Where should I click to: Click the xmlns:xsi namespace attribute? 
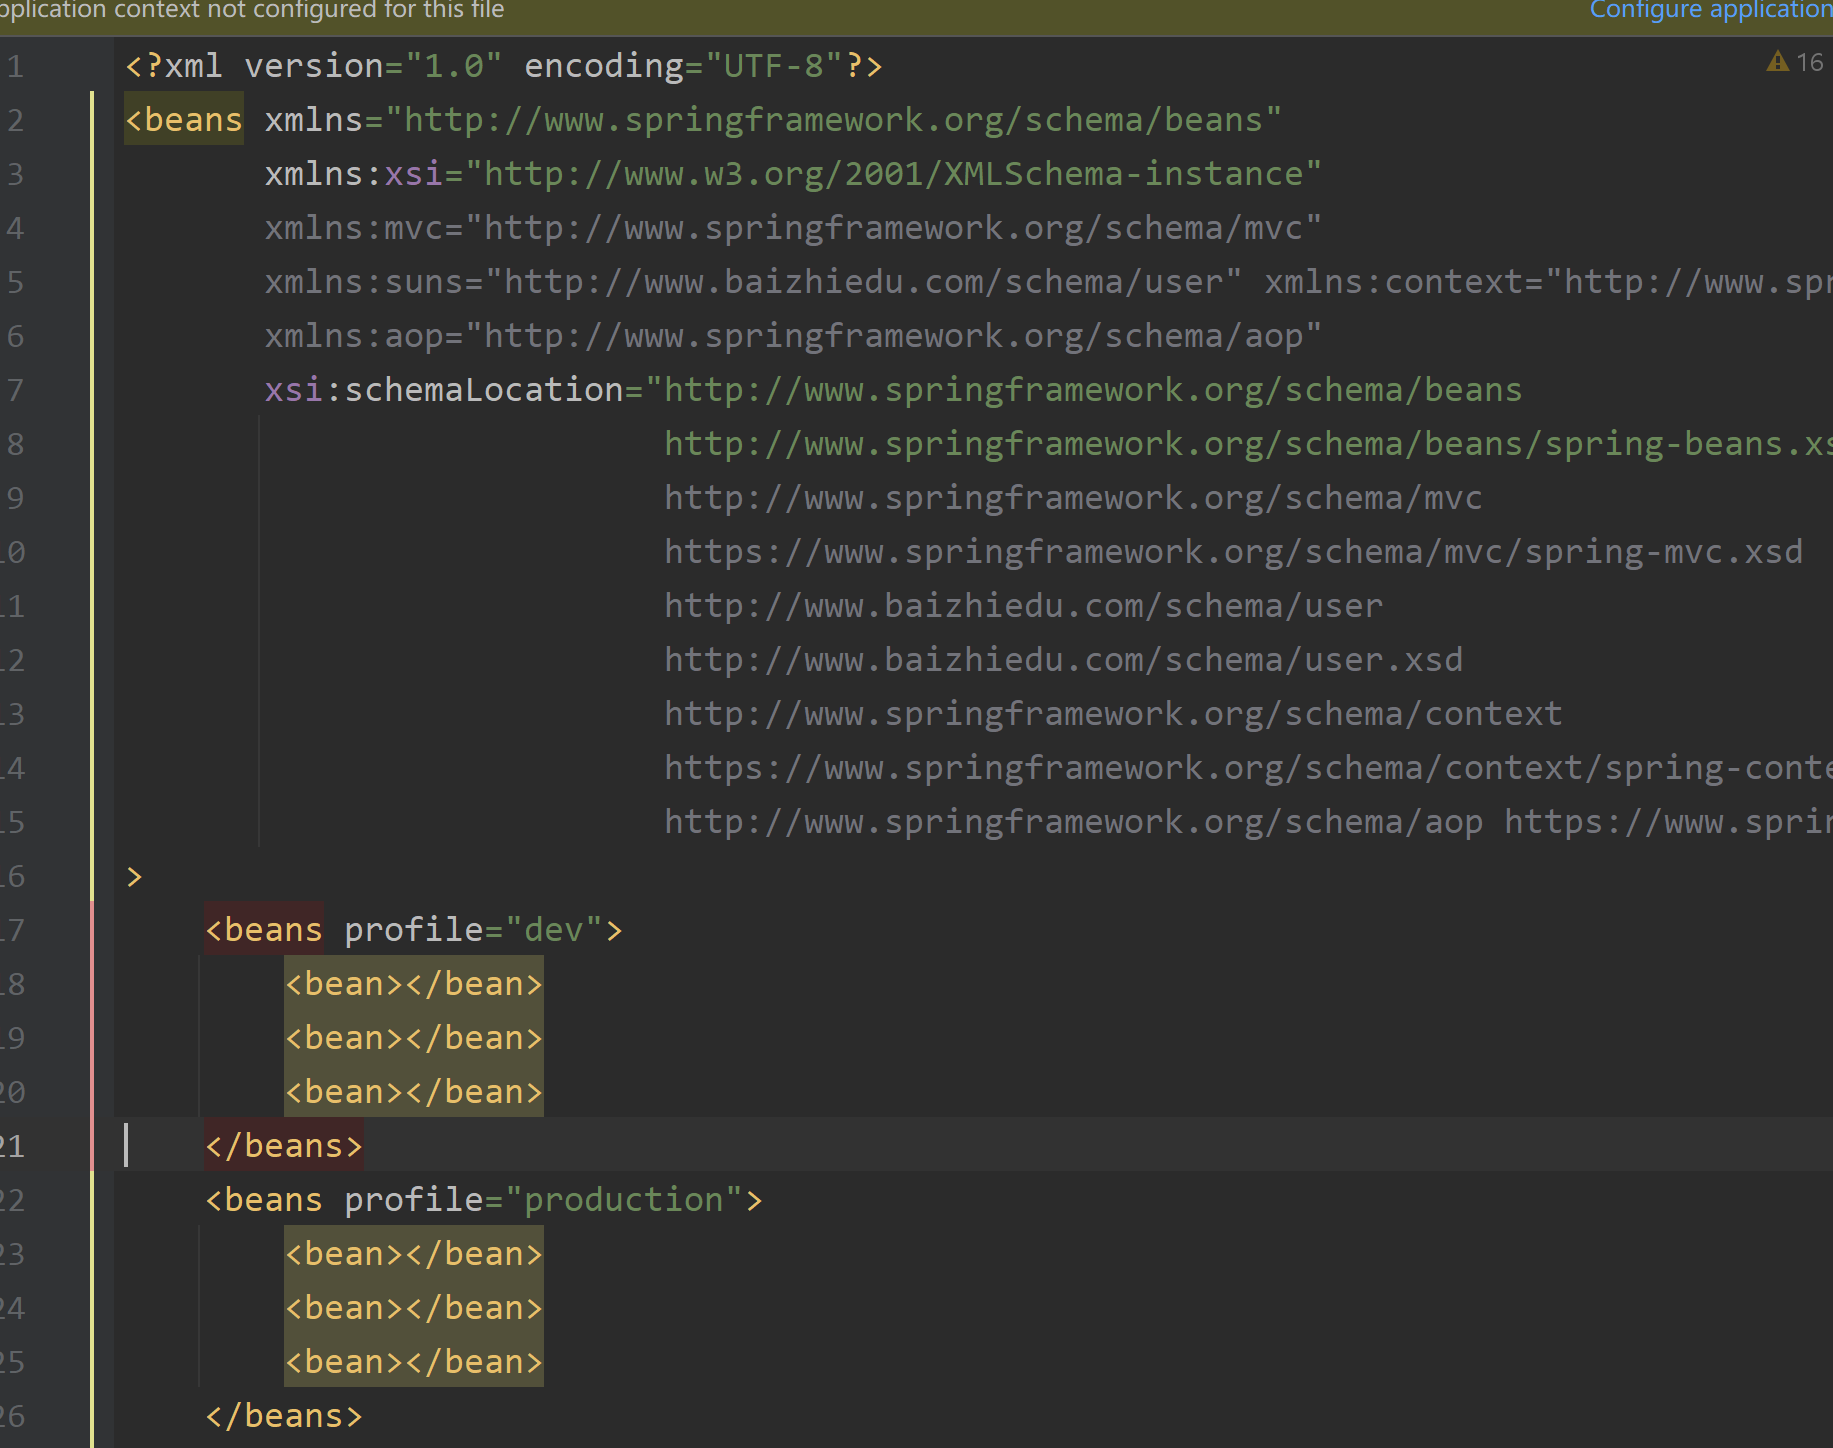coord(793,174)
